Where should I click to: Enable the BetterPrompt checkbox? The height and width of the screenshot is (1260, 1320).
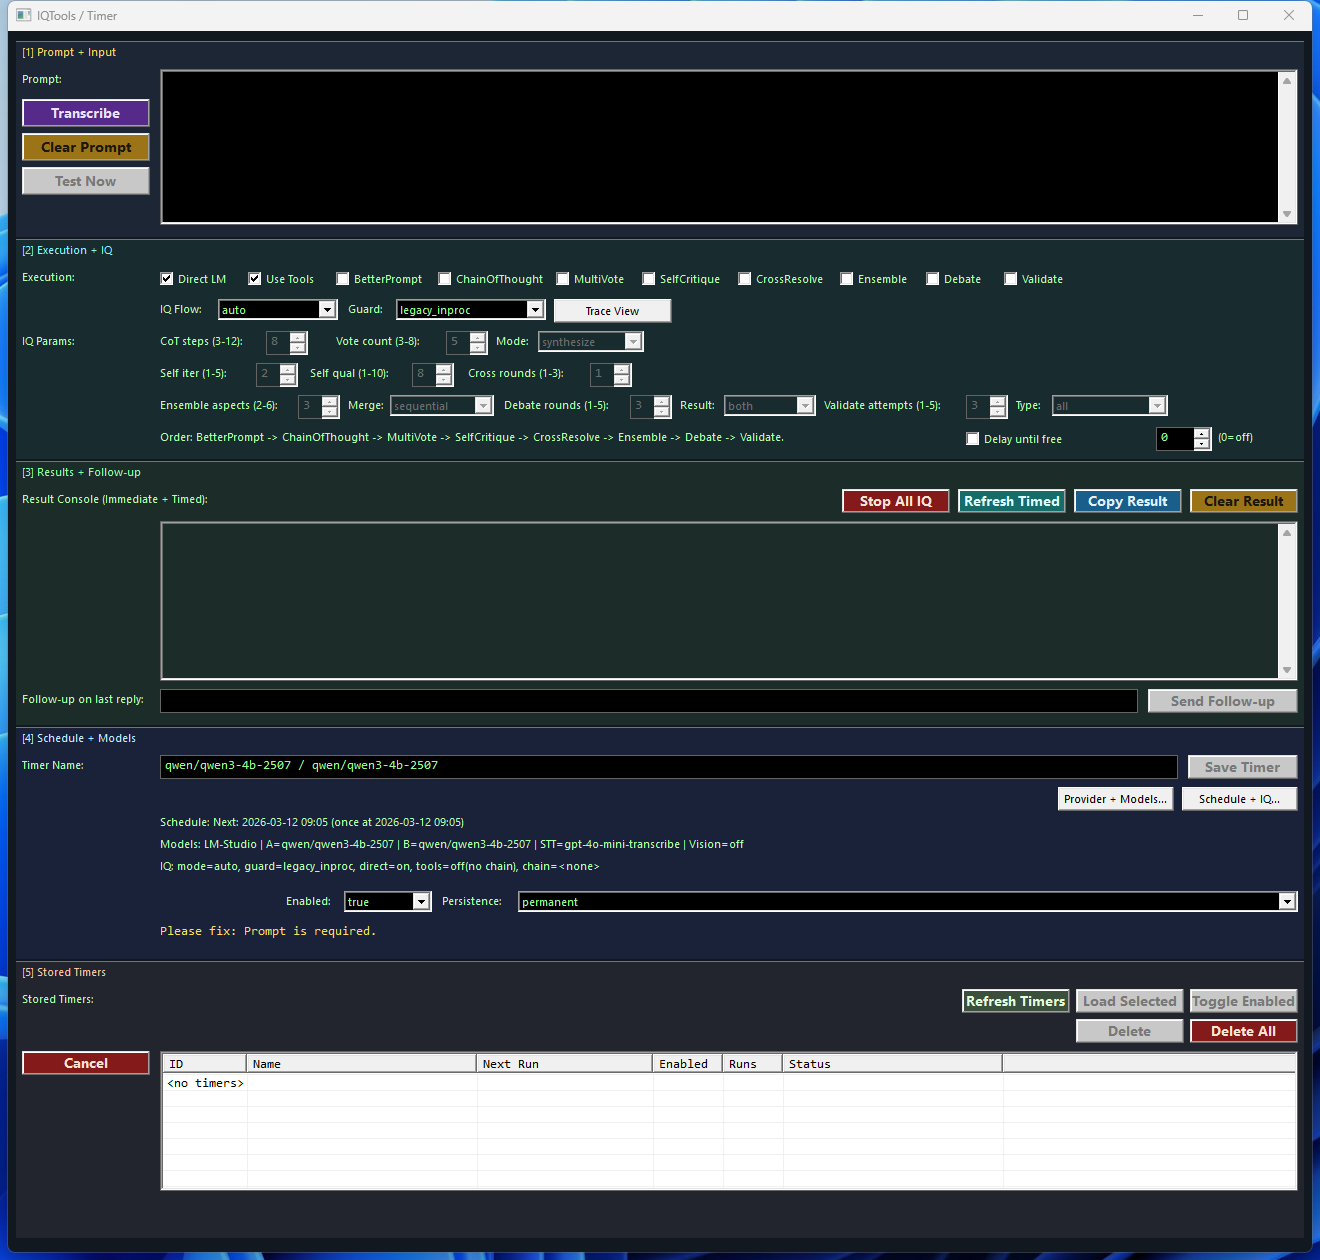343,279
